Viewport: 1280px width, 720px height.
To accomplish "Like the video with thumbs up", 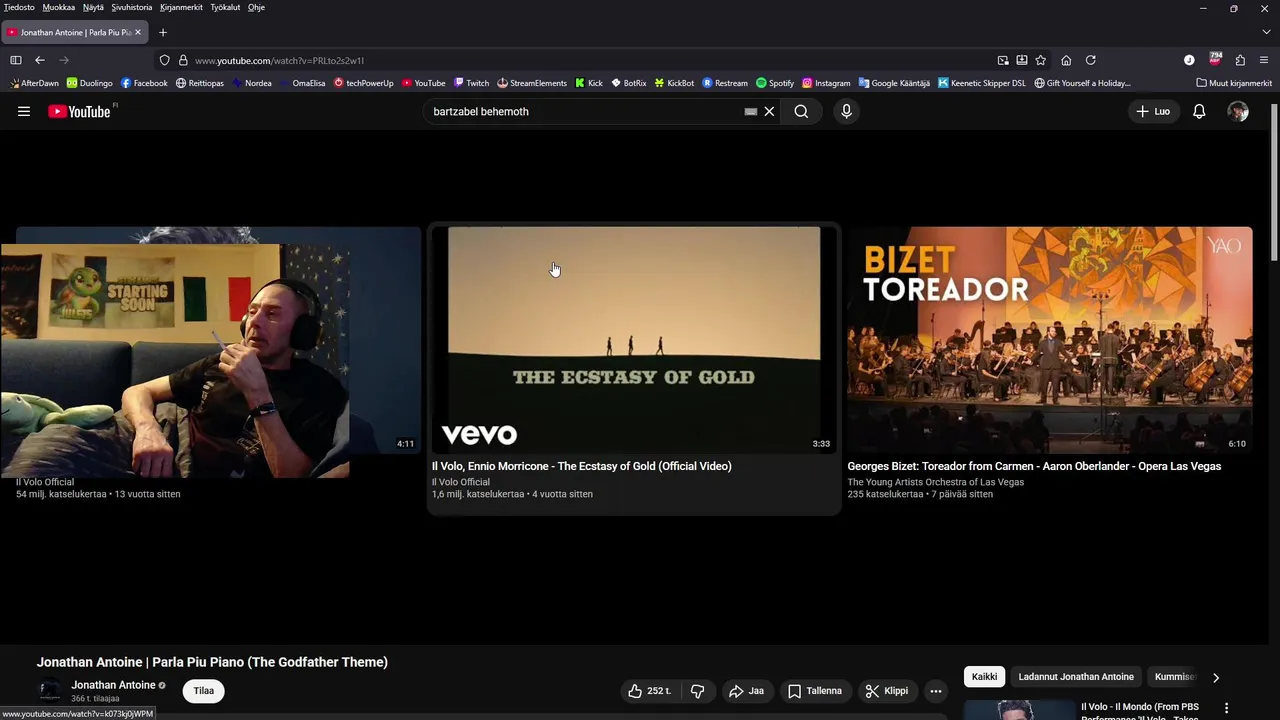I will pyautogui.click(x=649, y=691).
